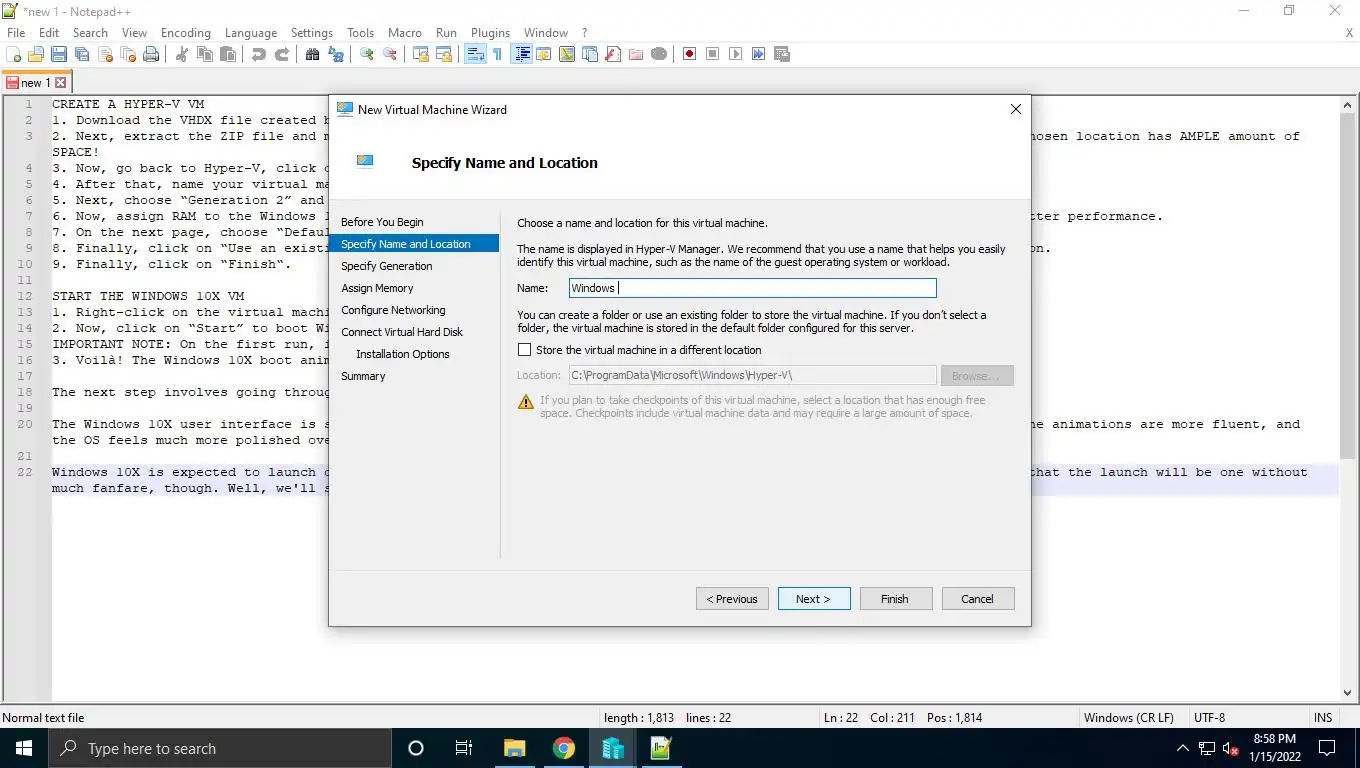The height and width of the screenshot is (768, 1360).
Task: Click Run Macro Multiple Times icon
Action: pyautogui.click(x=758, y=54)
